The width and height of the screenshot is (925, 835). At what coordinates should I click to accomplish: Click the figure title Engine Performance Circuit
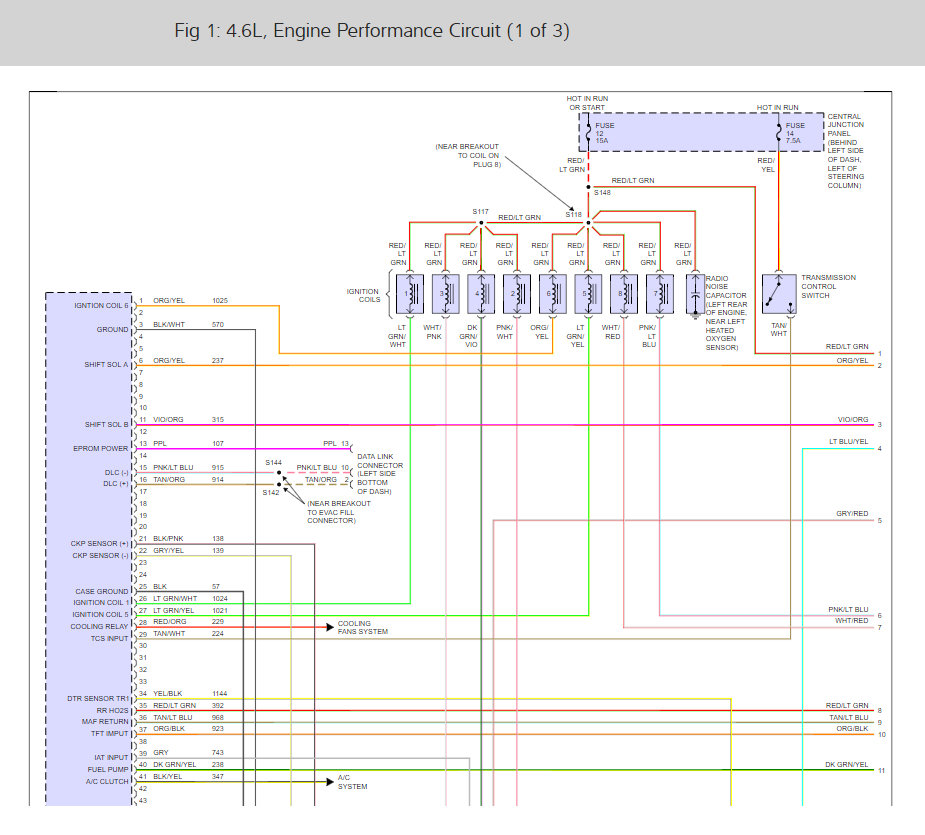[x=372, y=31]
